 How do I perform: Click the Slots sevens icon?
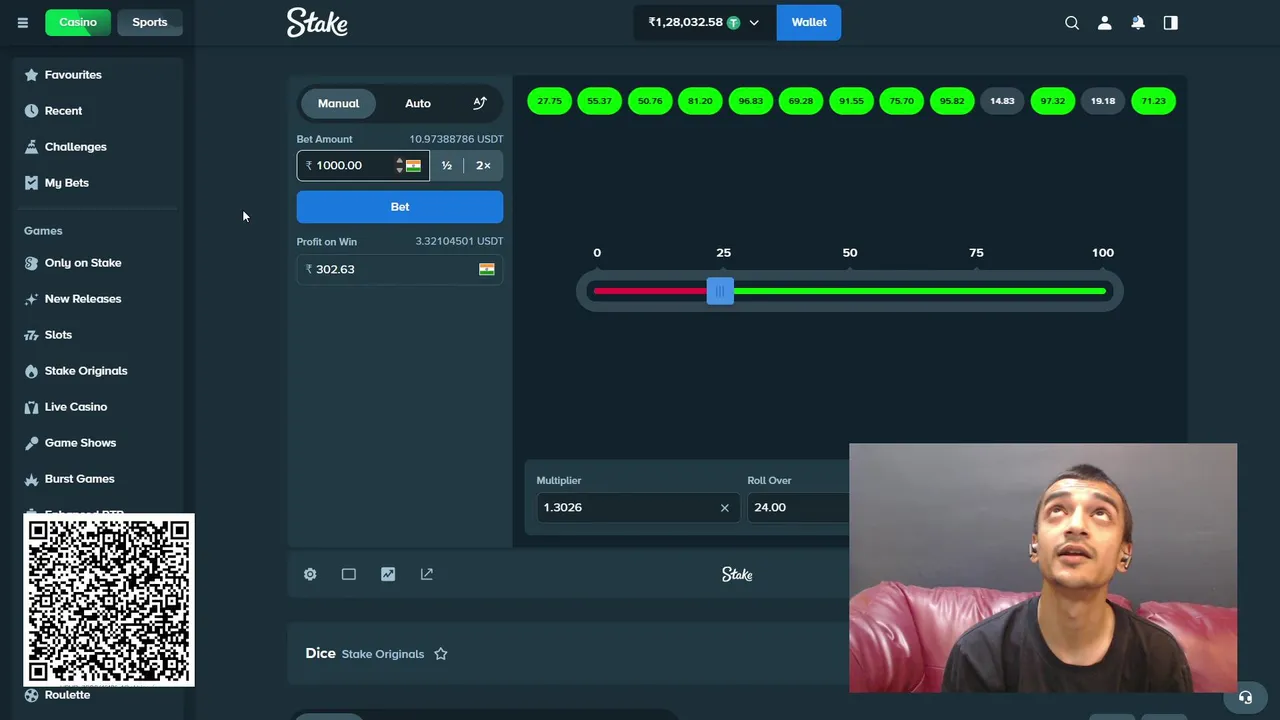coord(31,335)
